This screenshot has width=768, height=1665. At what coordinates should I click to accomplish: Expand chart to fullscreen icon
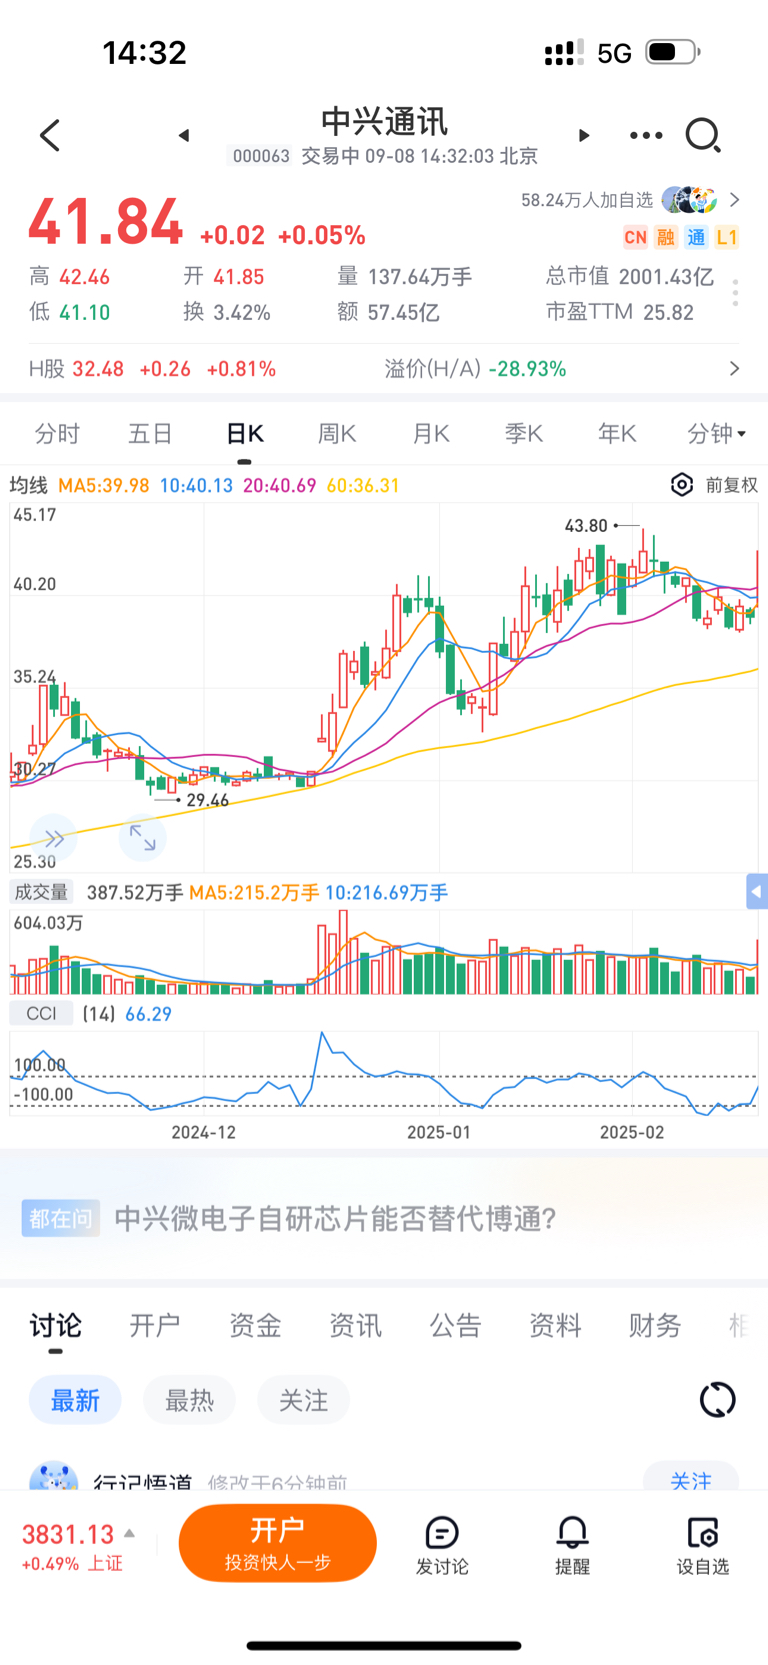(142, 838)
